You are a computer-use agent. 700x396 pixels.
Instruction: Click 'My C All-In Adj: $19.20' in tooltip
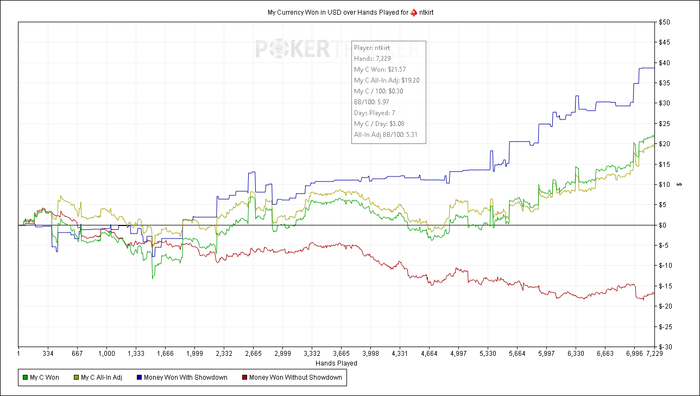pyautogui.click(x=387, y=80)
